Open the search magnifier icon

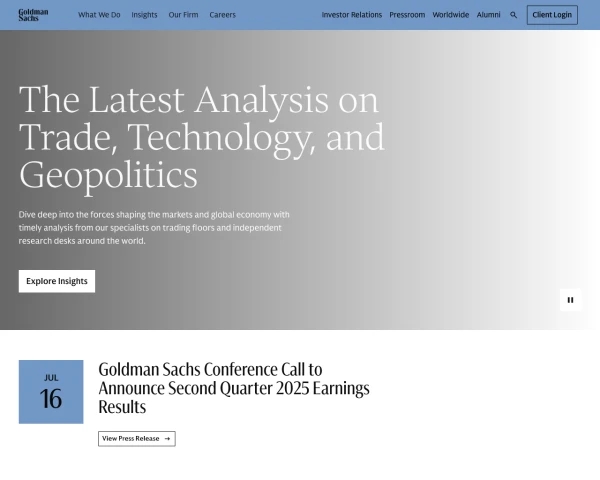click(514, 15)
